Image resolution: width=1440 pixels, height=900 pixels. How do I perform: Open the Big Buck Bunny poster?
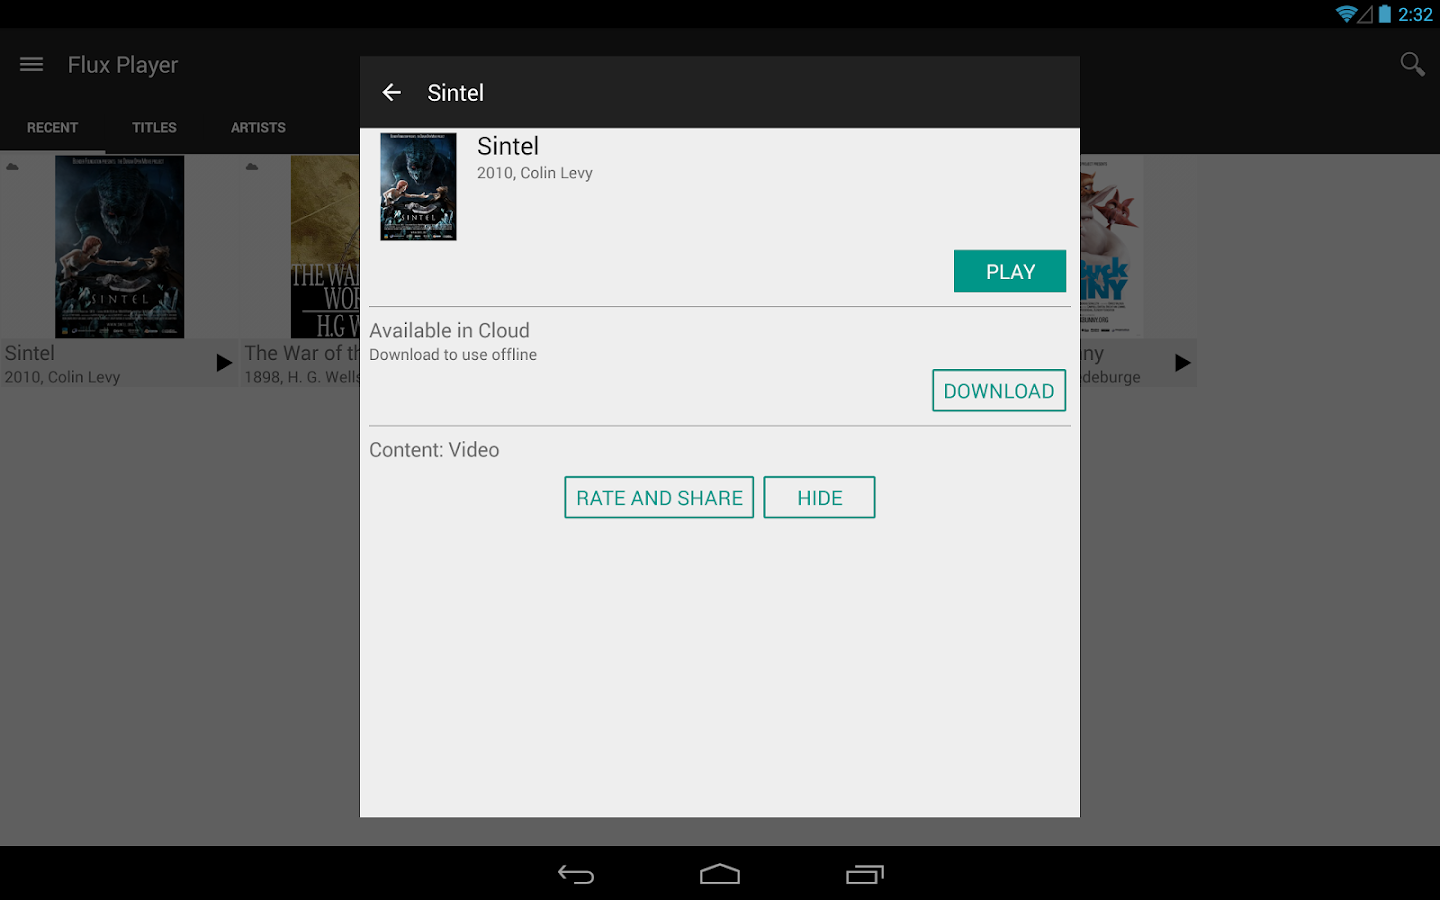point(1111,246)
